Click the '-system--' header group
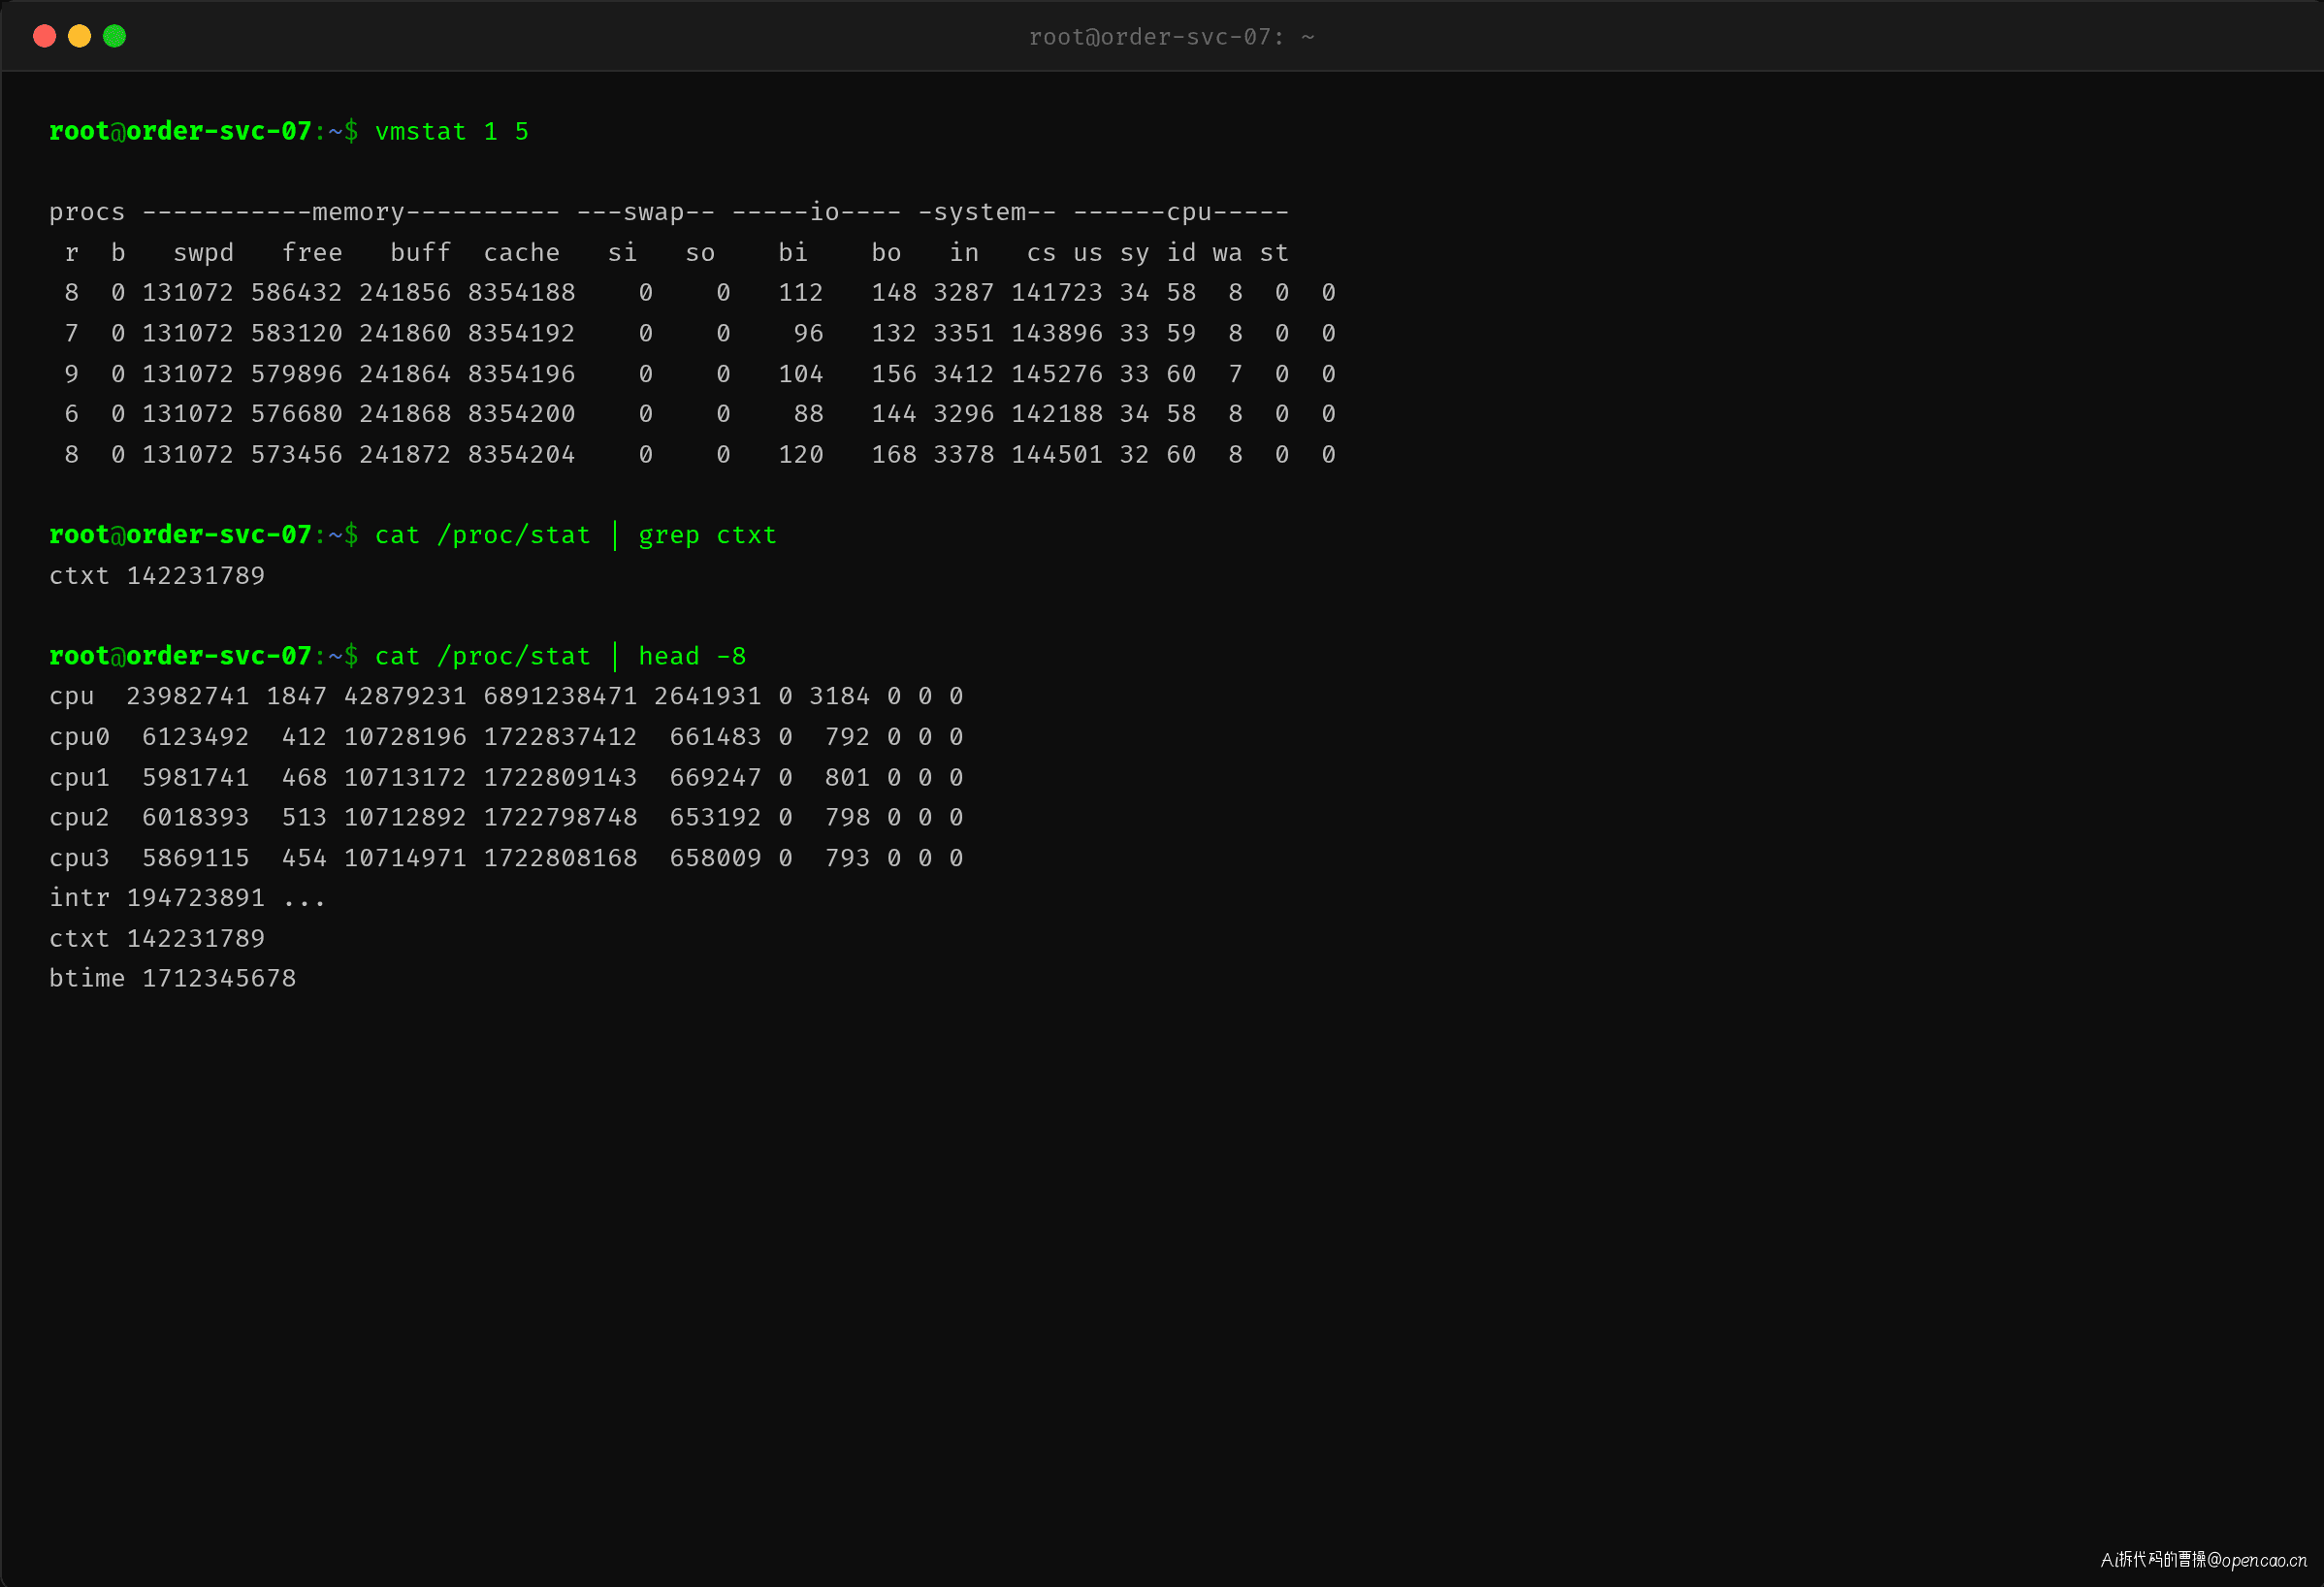The image size is (2324, 1587). (987, 212)
